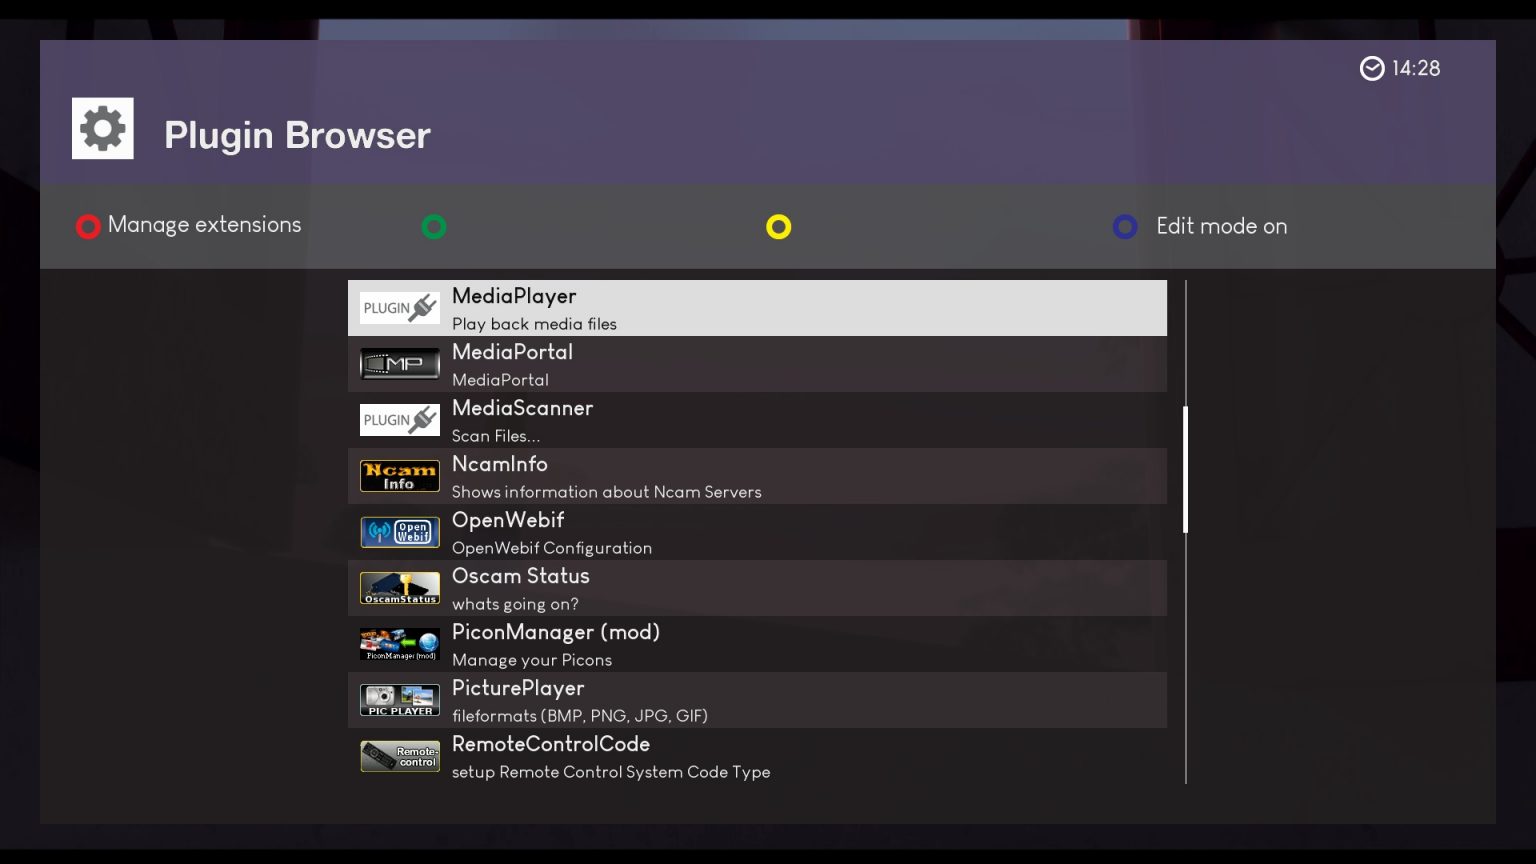Click the MediaScanner plugin icon
1536x864 pixels.
pyautogui.click(x=399, y=420)
